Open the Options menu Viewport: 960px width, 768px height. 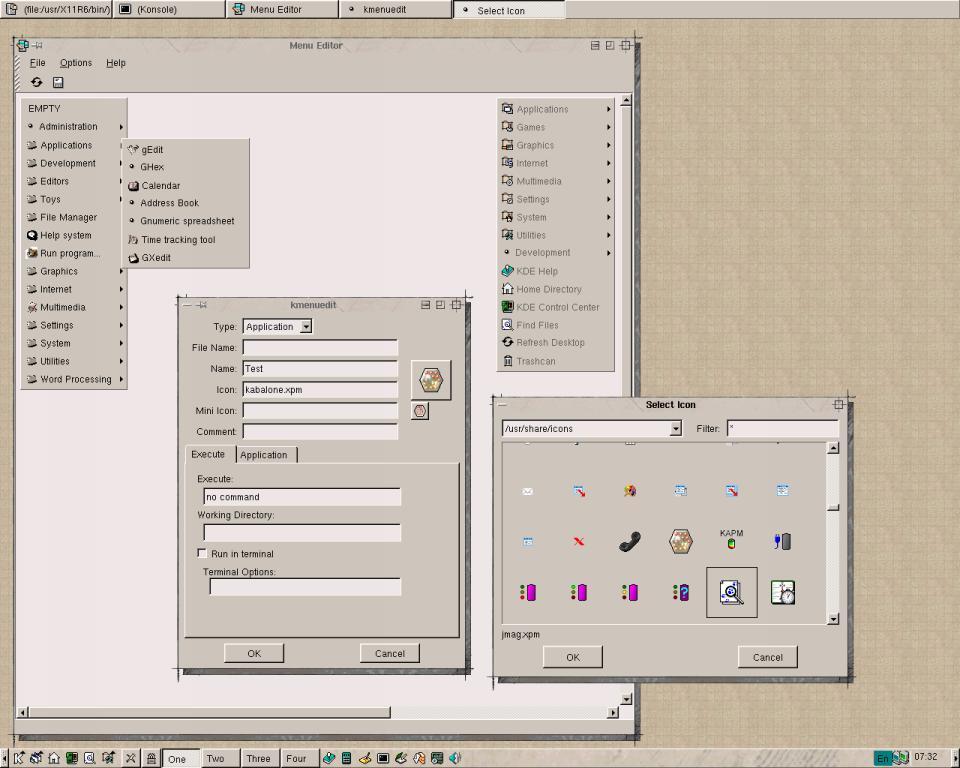point(75,63)
